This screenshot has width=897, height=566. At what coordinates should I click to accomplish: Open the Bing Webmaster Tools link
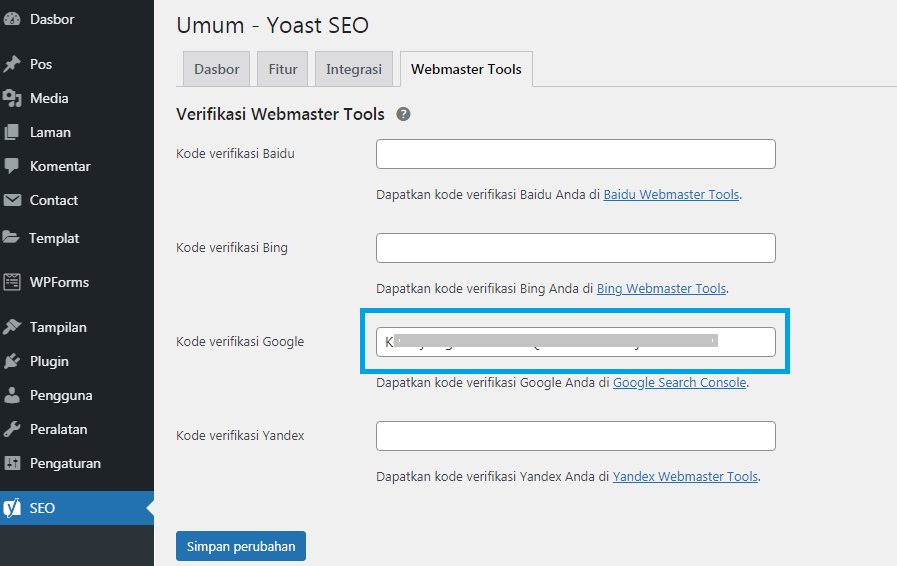pos(661,288)
